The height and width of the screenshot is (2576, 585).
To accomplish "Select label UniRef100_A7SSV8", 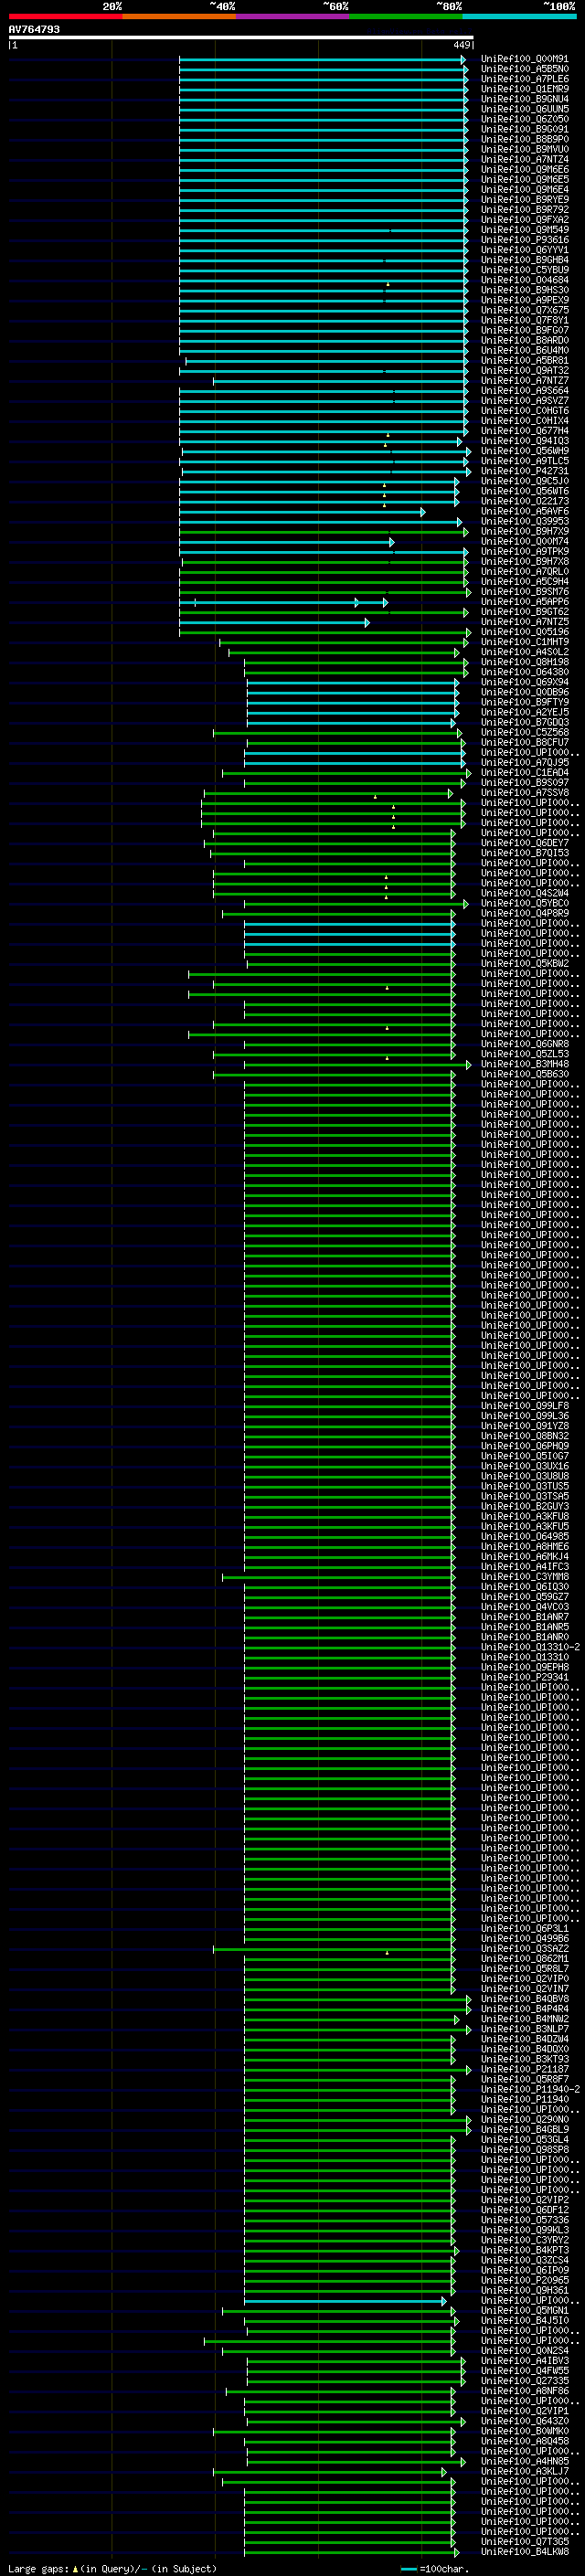I will (x=524, y=793).
